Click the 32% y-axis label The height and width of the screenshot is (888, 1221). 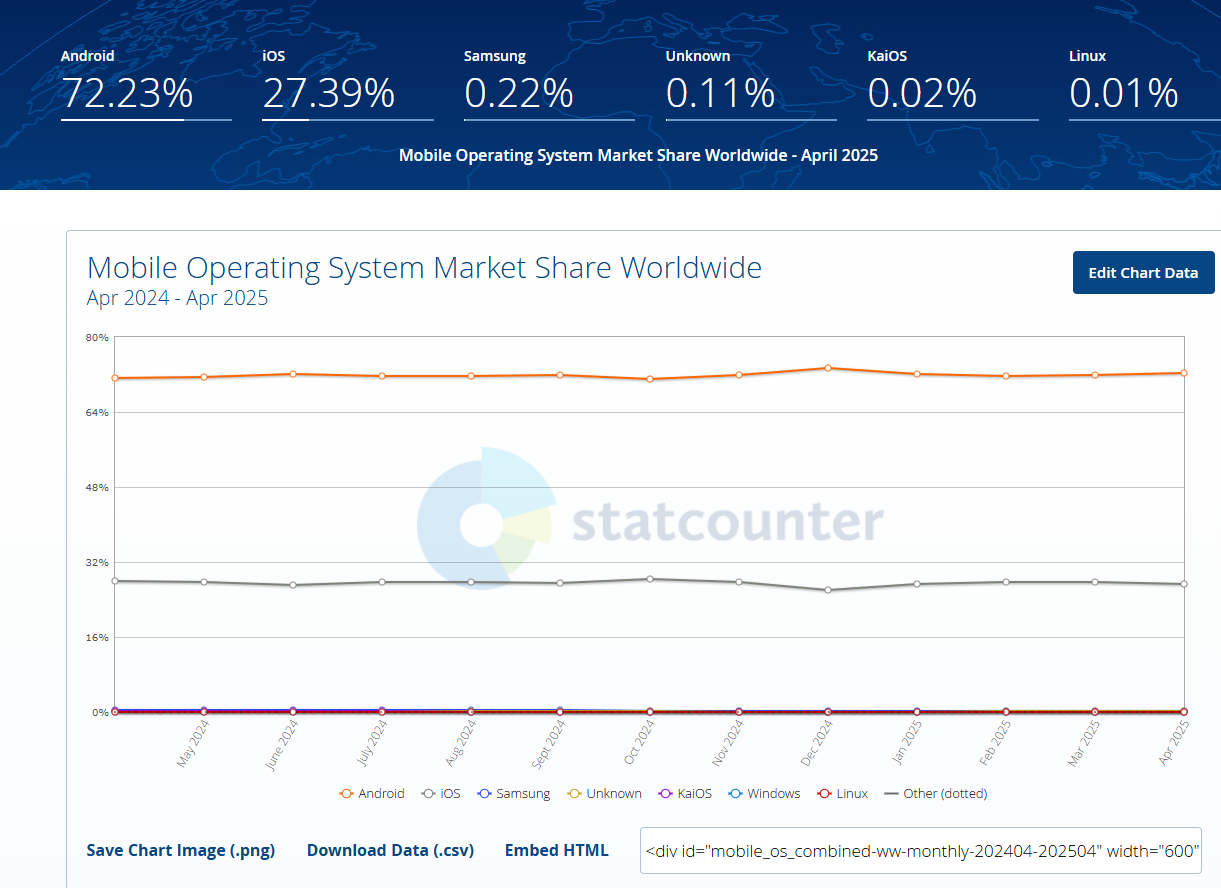[x=97, y=562]
